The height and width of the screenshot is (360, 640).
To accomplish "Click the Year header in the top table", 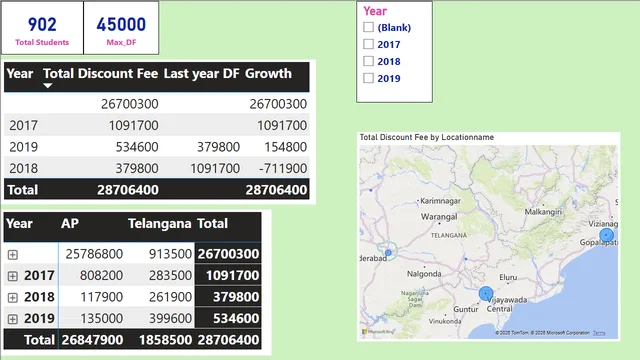I will (x=20, y=73).
